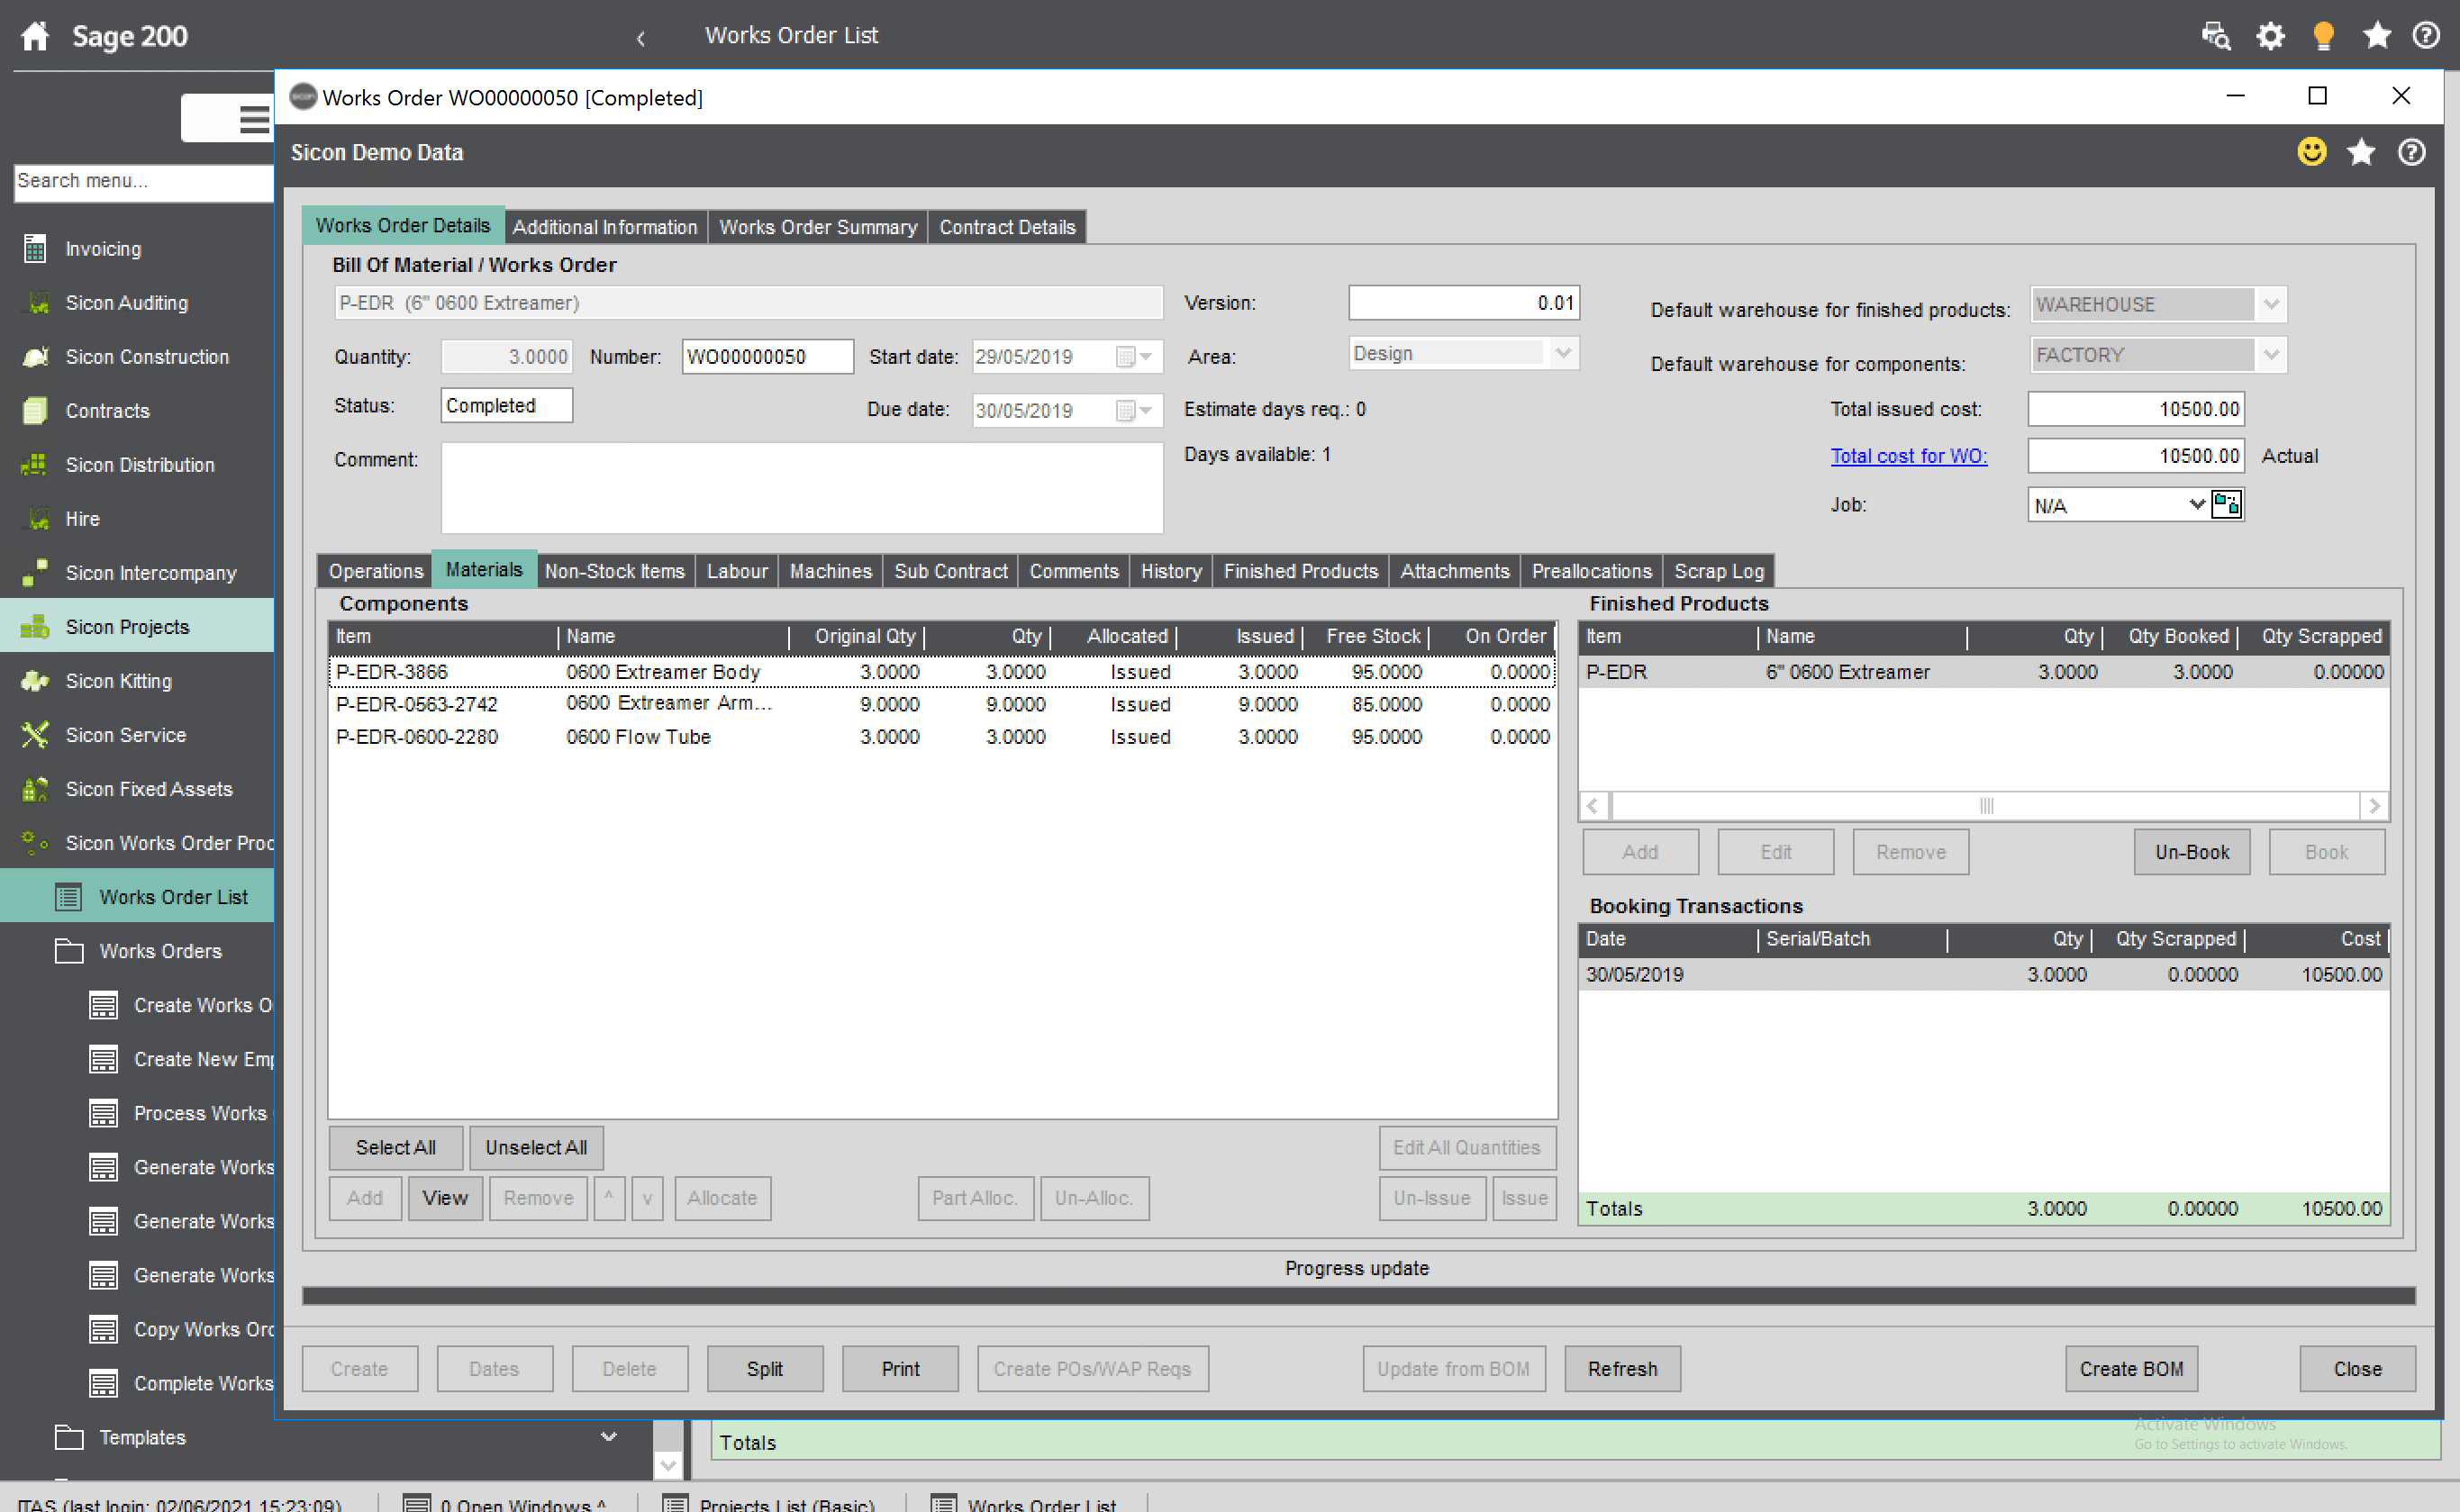This screenshot has height=1512, width=2460.
Task: Expand the FACTORY components warehouse dropdown
Action: click(2270, 354)
